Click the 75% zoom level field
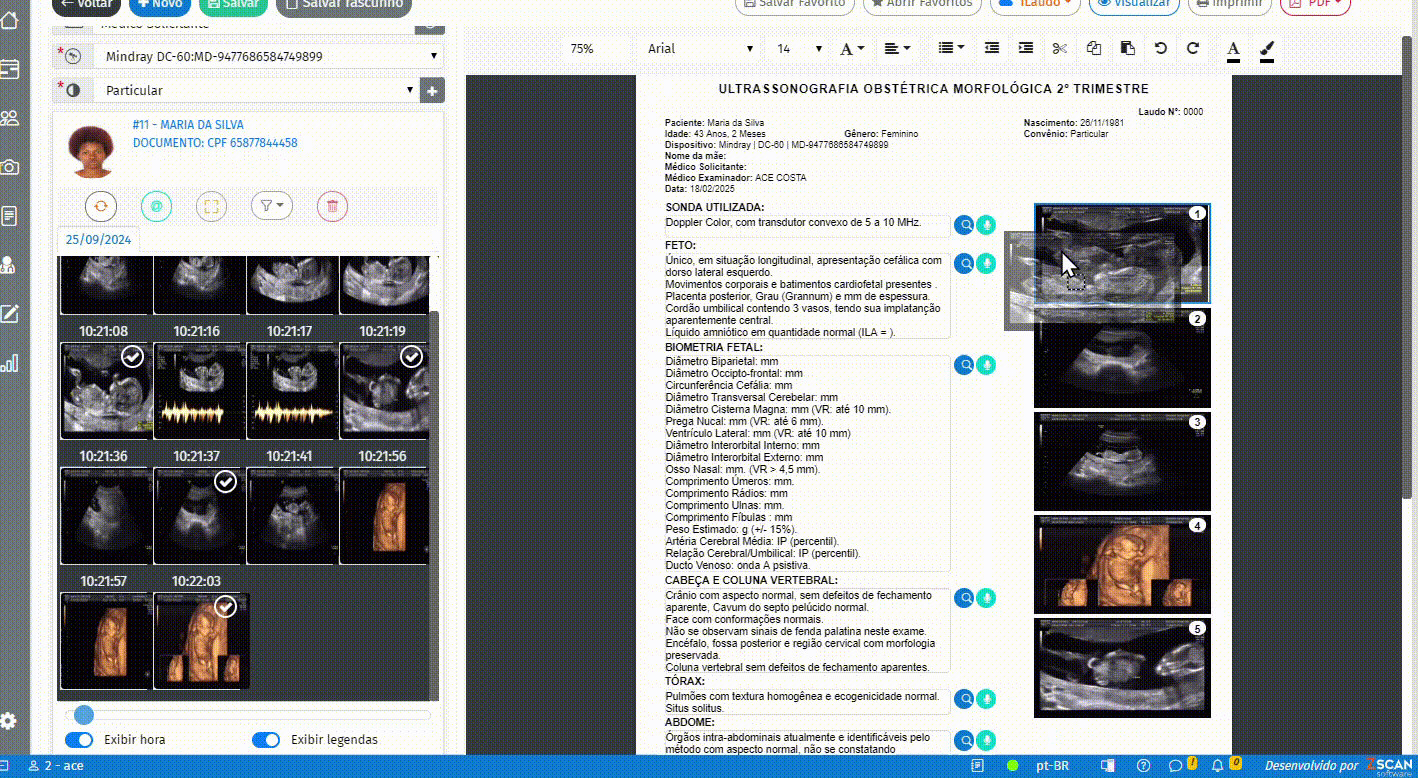Viewport: 1418px width, 778px height. (596, 48)
